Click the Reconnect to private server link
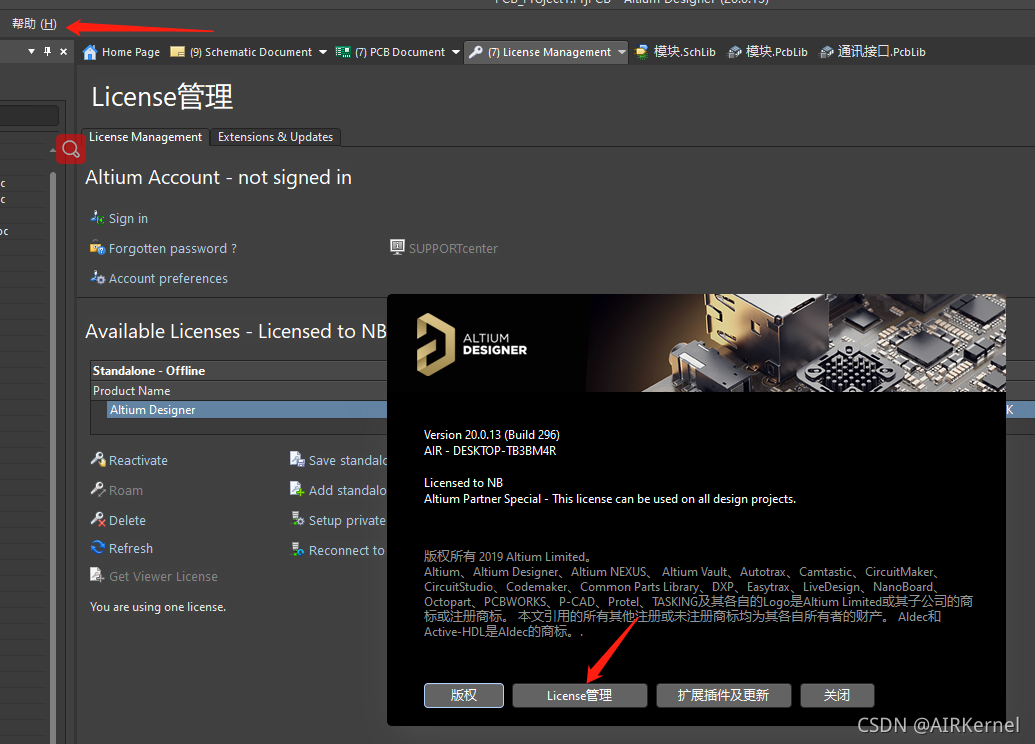 tap(347, 551)
